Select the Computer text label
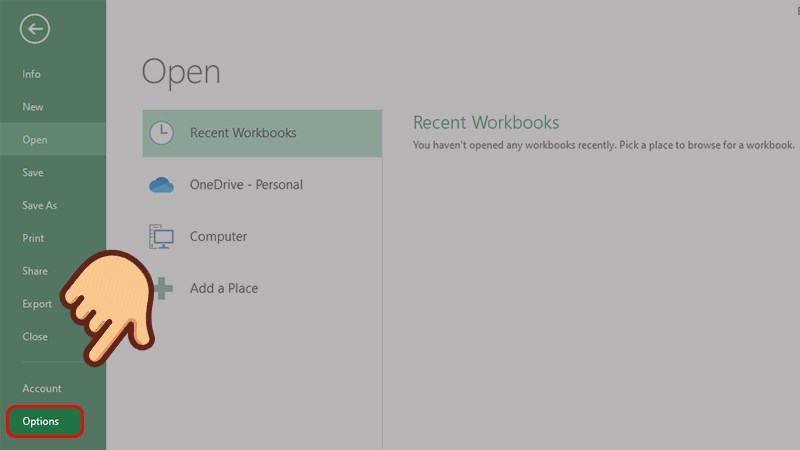Screen dimensions: 800x450 coord(218,237)
